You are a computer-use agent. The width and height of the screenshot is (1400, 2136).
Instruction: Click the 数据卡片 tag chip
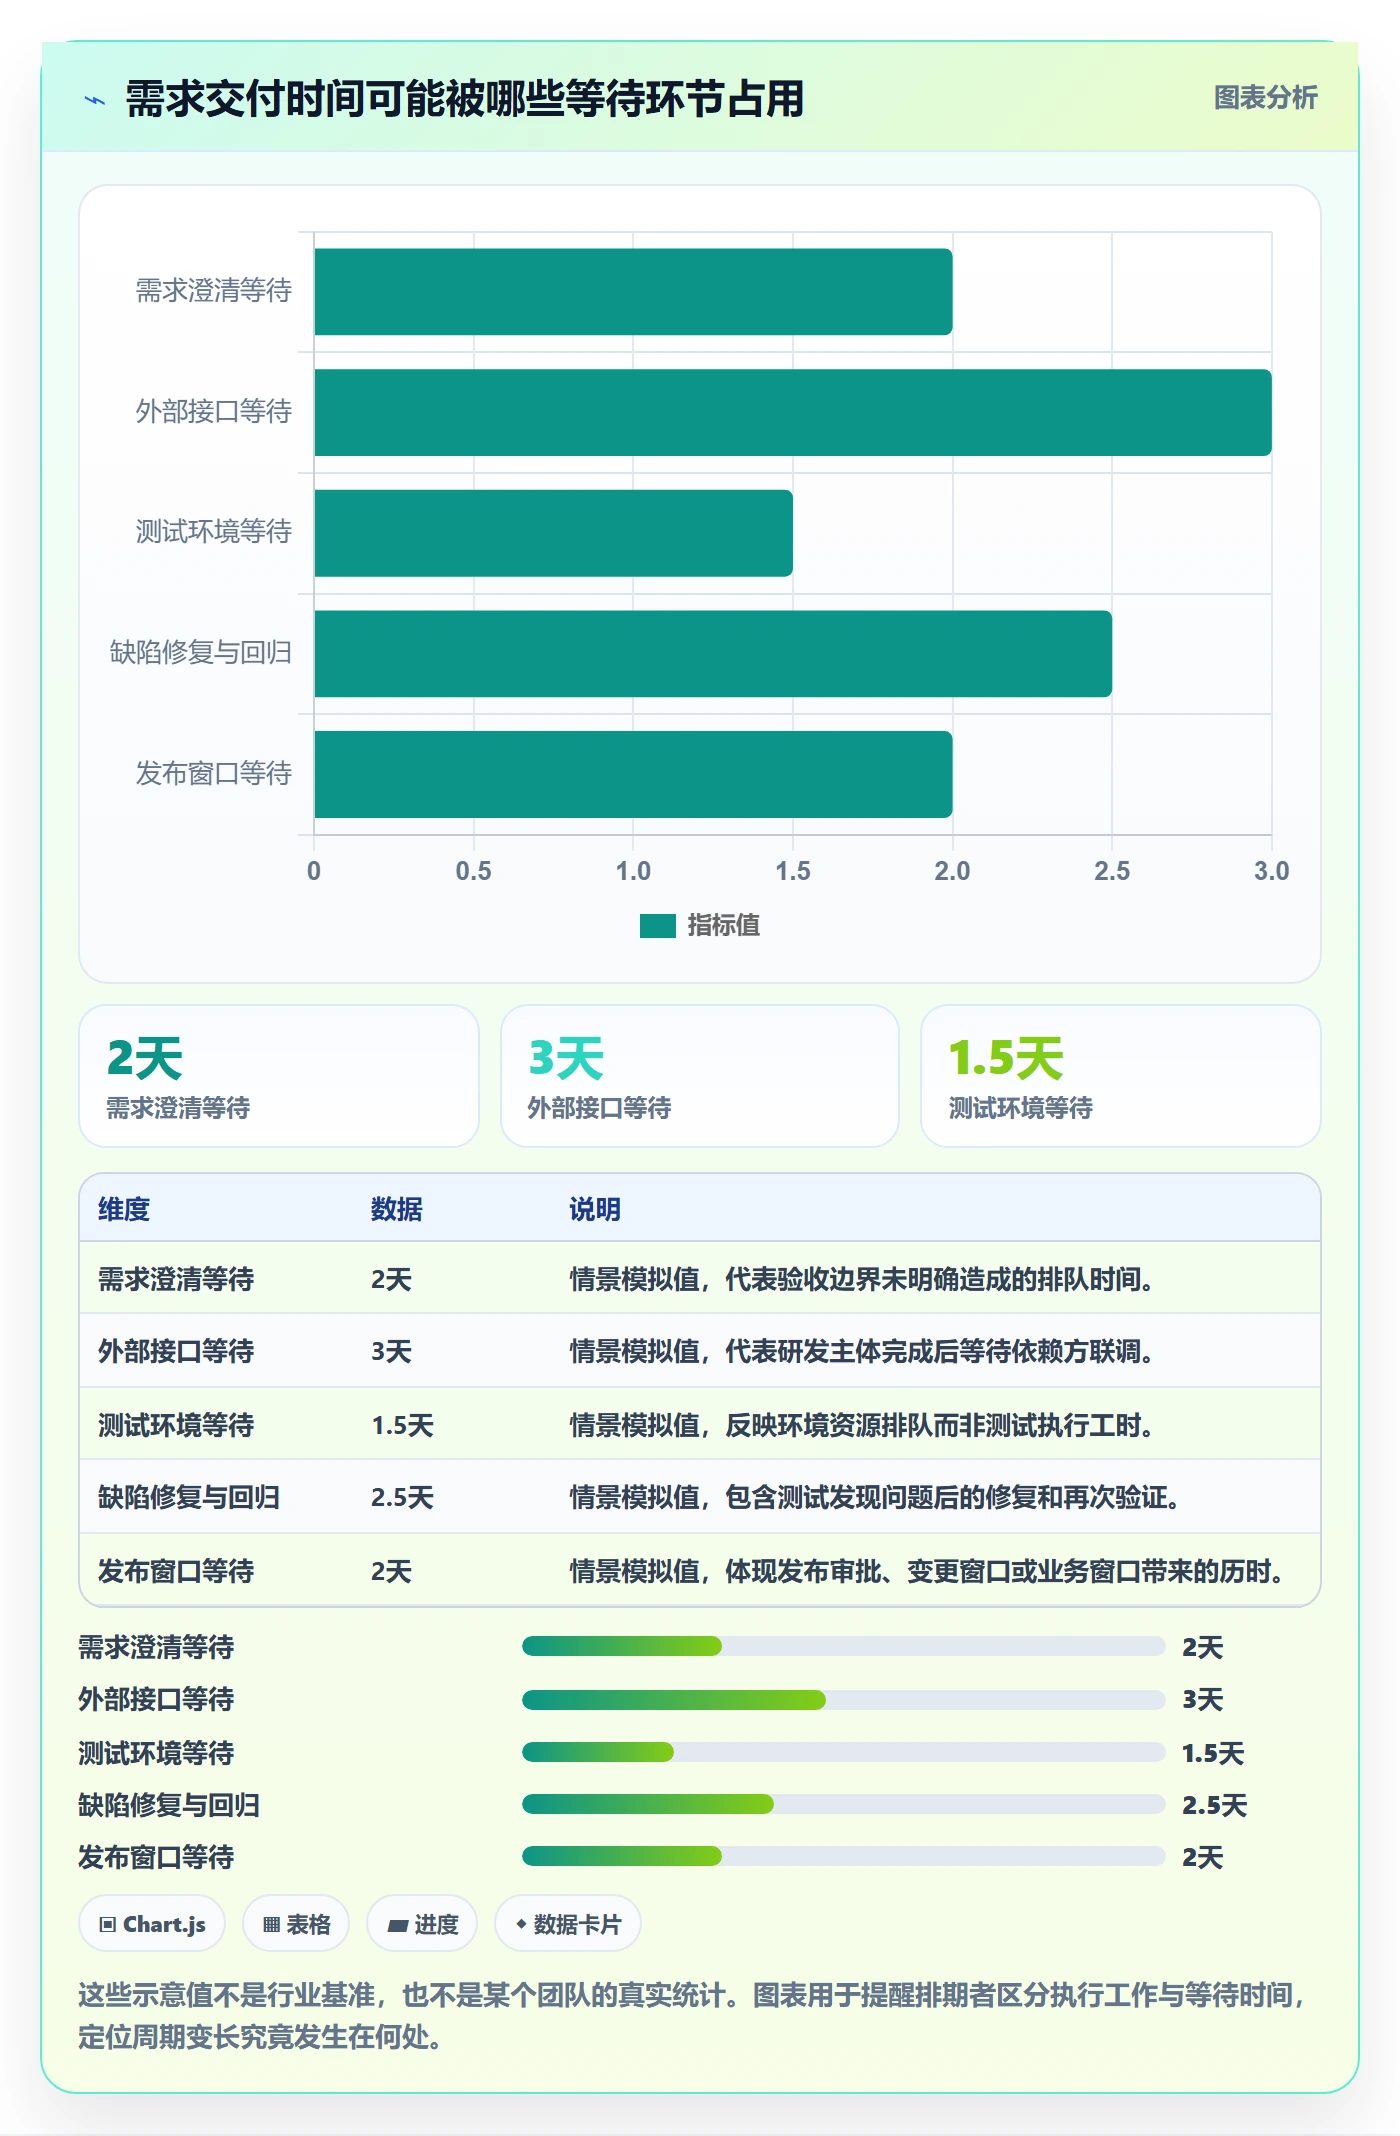[x=568, y=1924]
